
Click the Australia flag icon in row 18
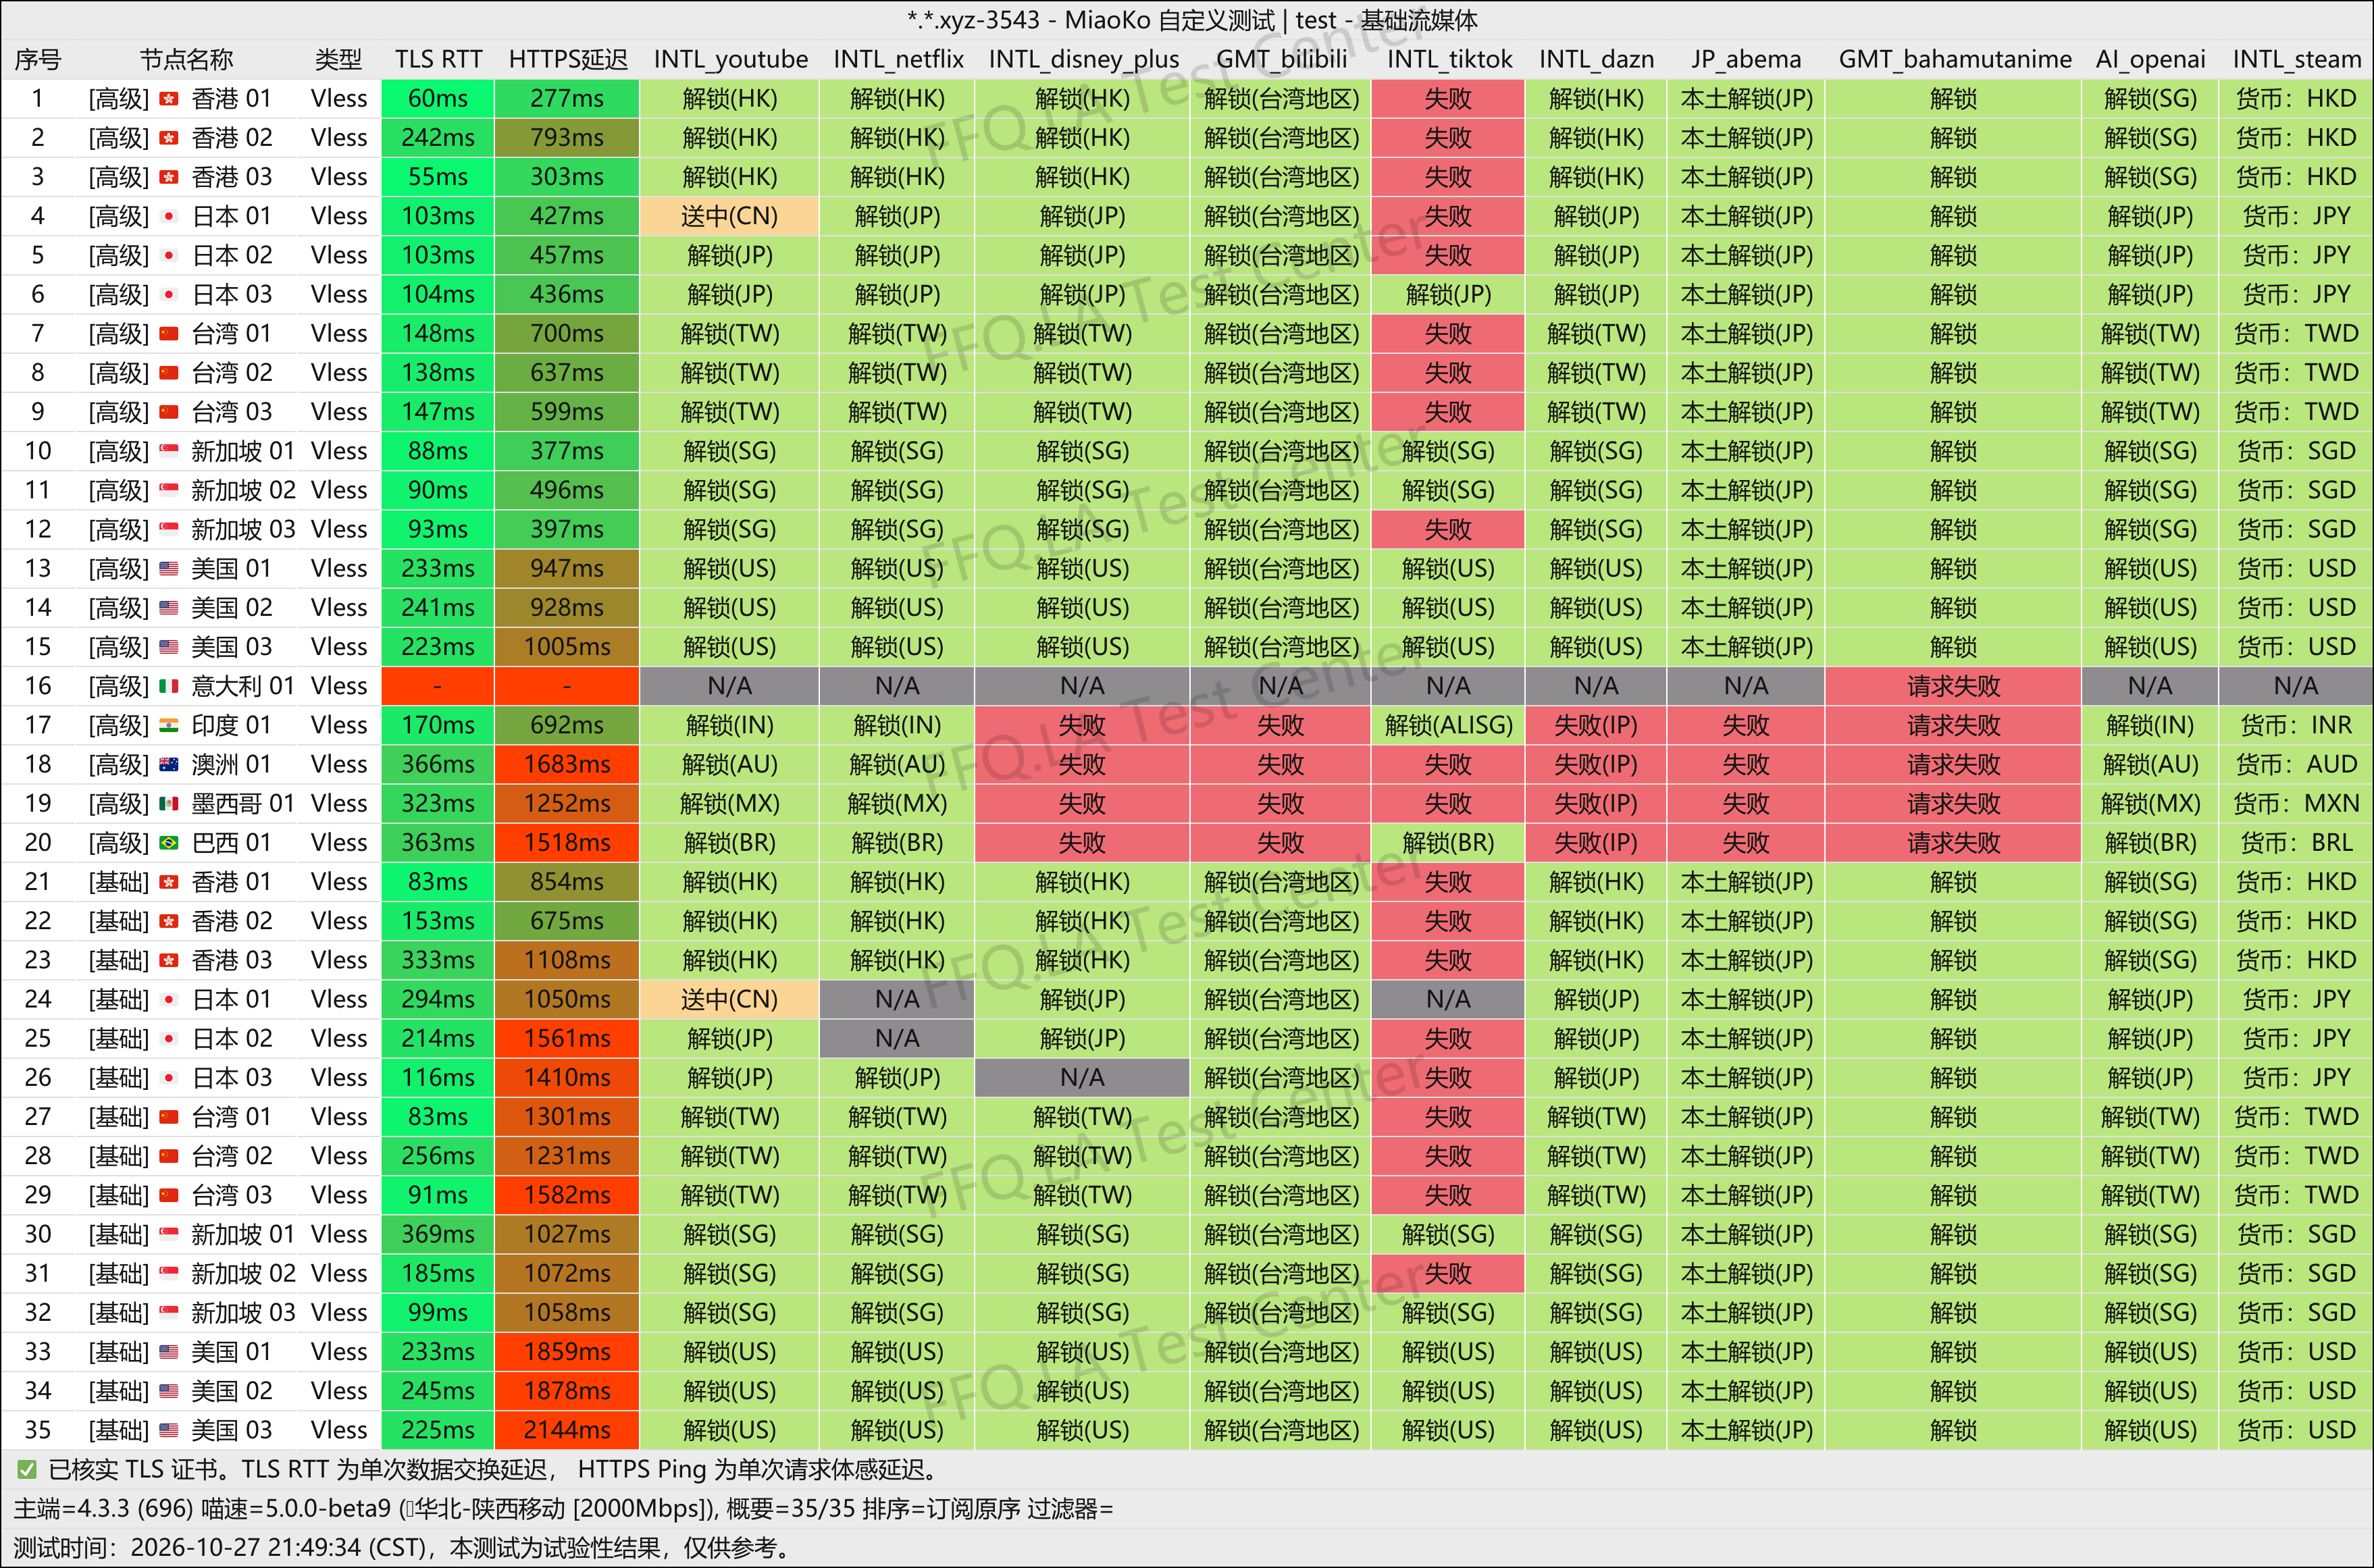[x=169, y=764]
